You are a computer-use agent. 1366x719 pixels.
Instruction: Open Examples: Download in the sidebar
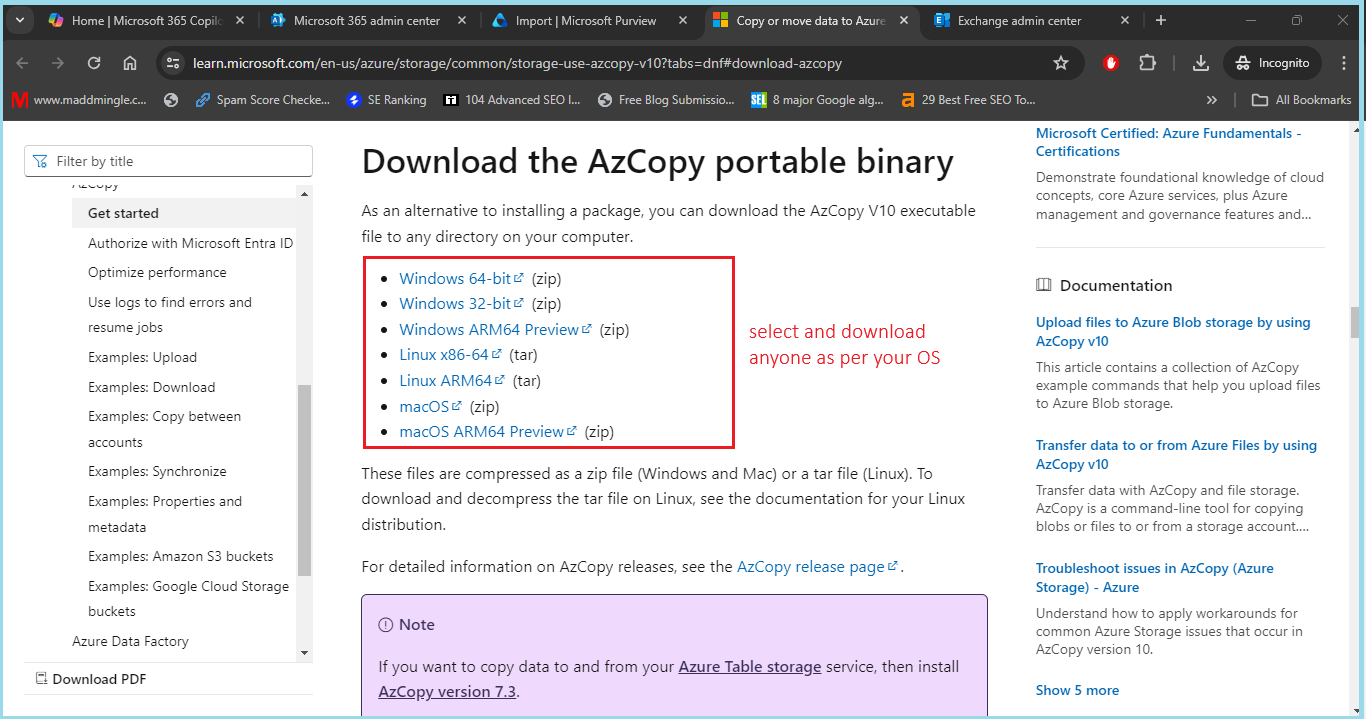point(151,387)
